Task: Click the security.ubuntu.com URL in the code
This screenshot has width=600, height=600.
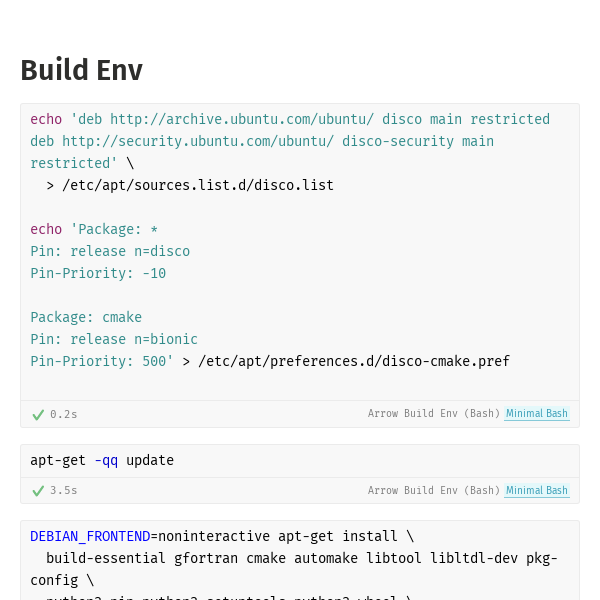Action: point(198,142)
